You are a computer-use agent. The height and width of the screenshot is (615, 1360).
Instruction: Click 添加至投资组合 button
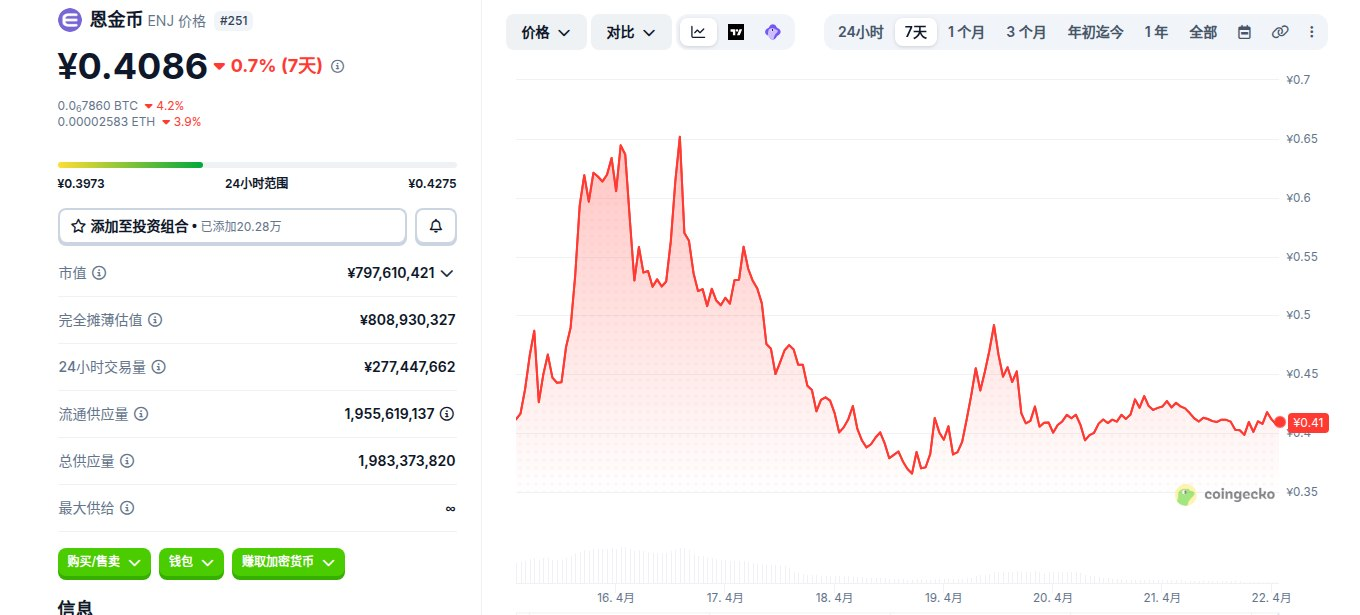(232, 227)
